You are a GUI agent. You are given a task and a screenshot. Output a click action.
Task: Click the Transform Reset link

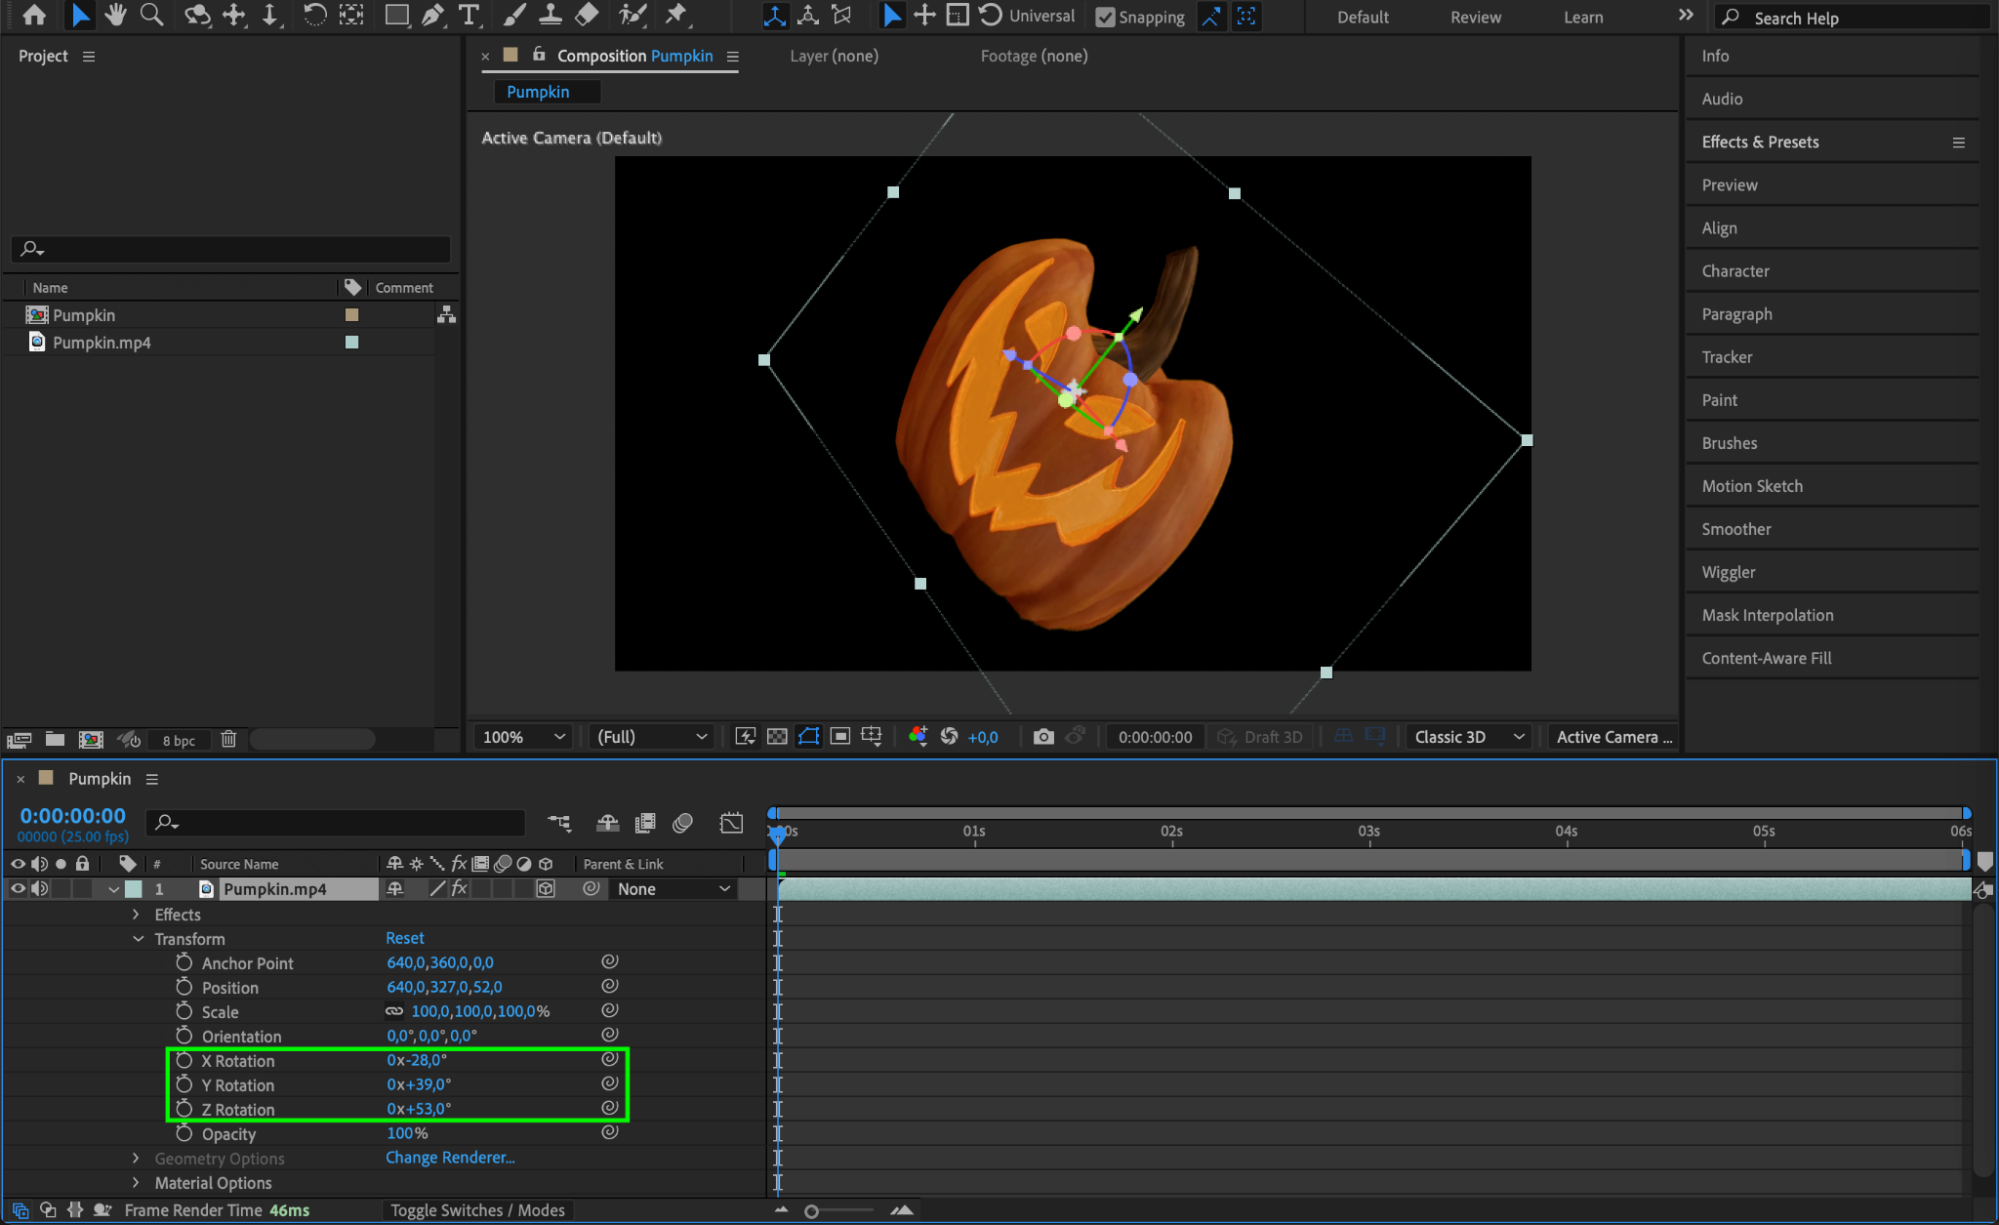pyautogui.click(x=405, y=938)
